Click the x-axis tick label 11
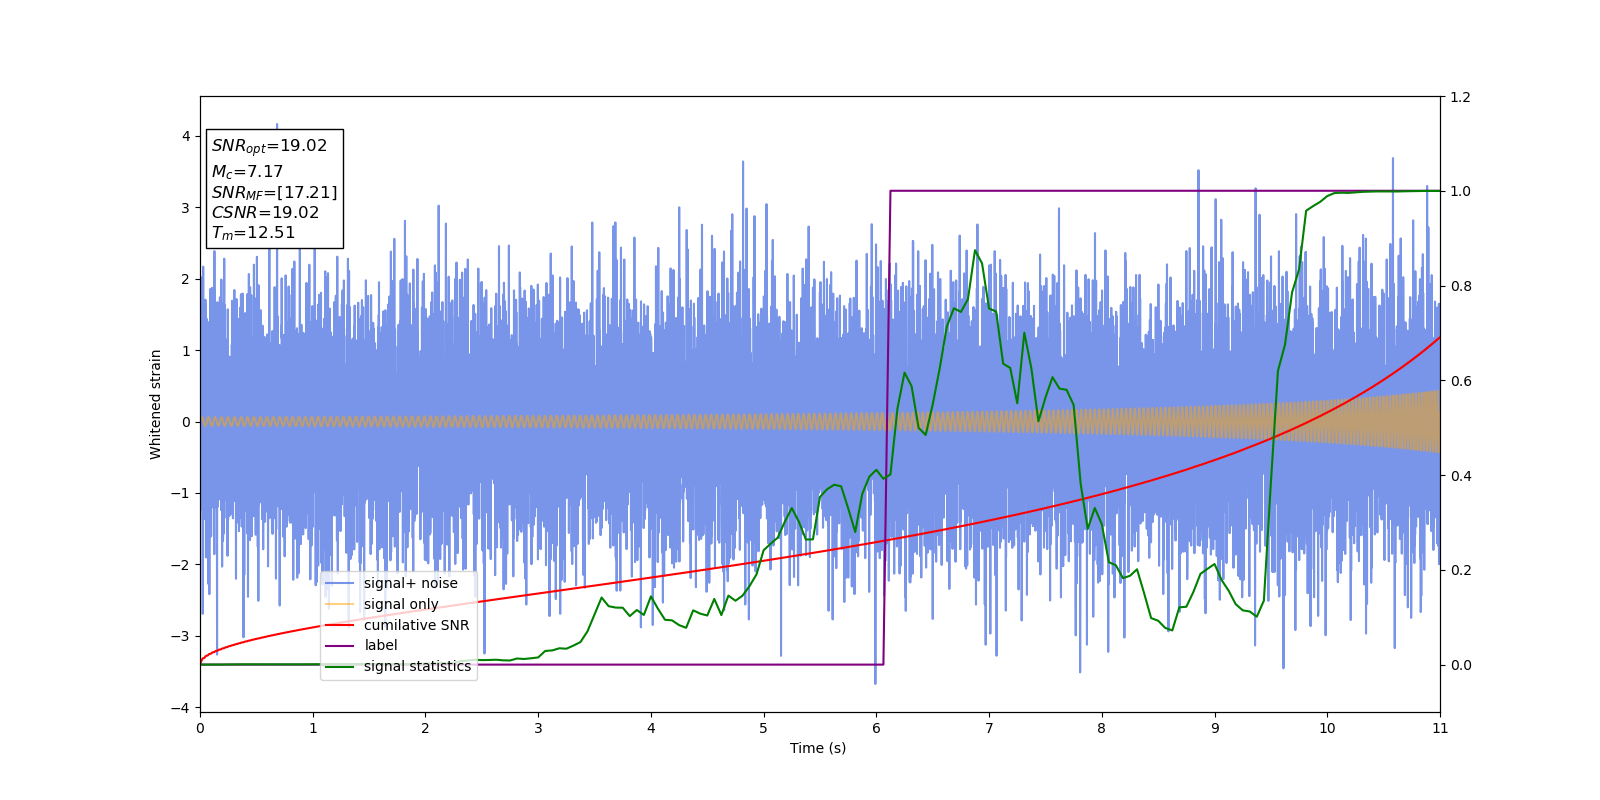Image resolution: width=1600 pixels, height=800 pixels. click(1440, 728)
